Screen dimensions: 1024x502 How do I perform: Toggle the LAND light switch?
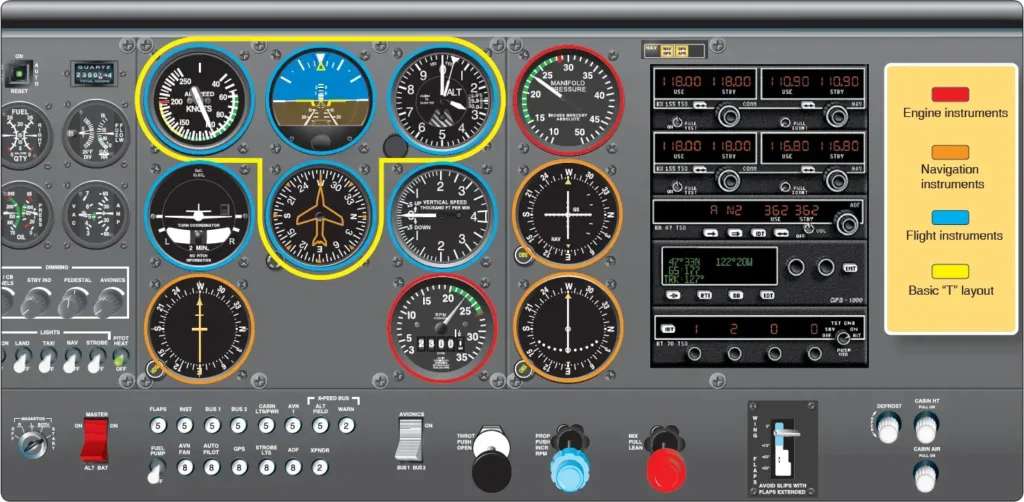[x=24, y=360]
